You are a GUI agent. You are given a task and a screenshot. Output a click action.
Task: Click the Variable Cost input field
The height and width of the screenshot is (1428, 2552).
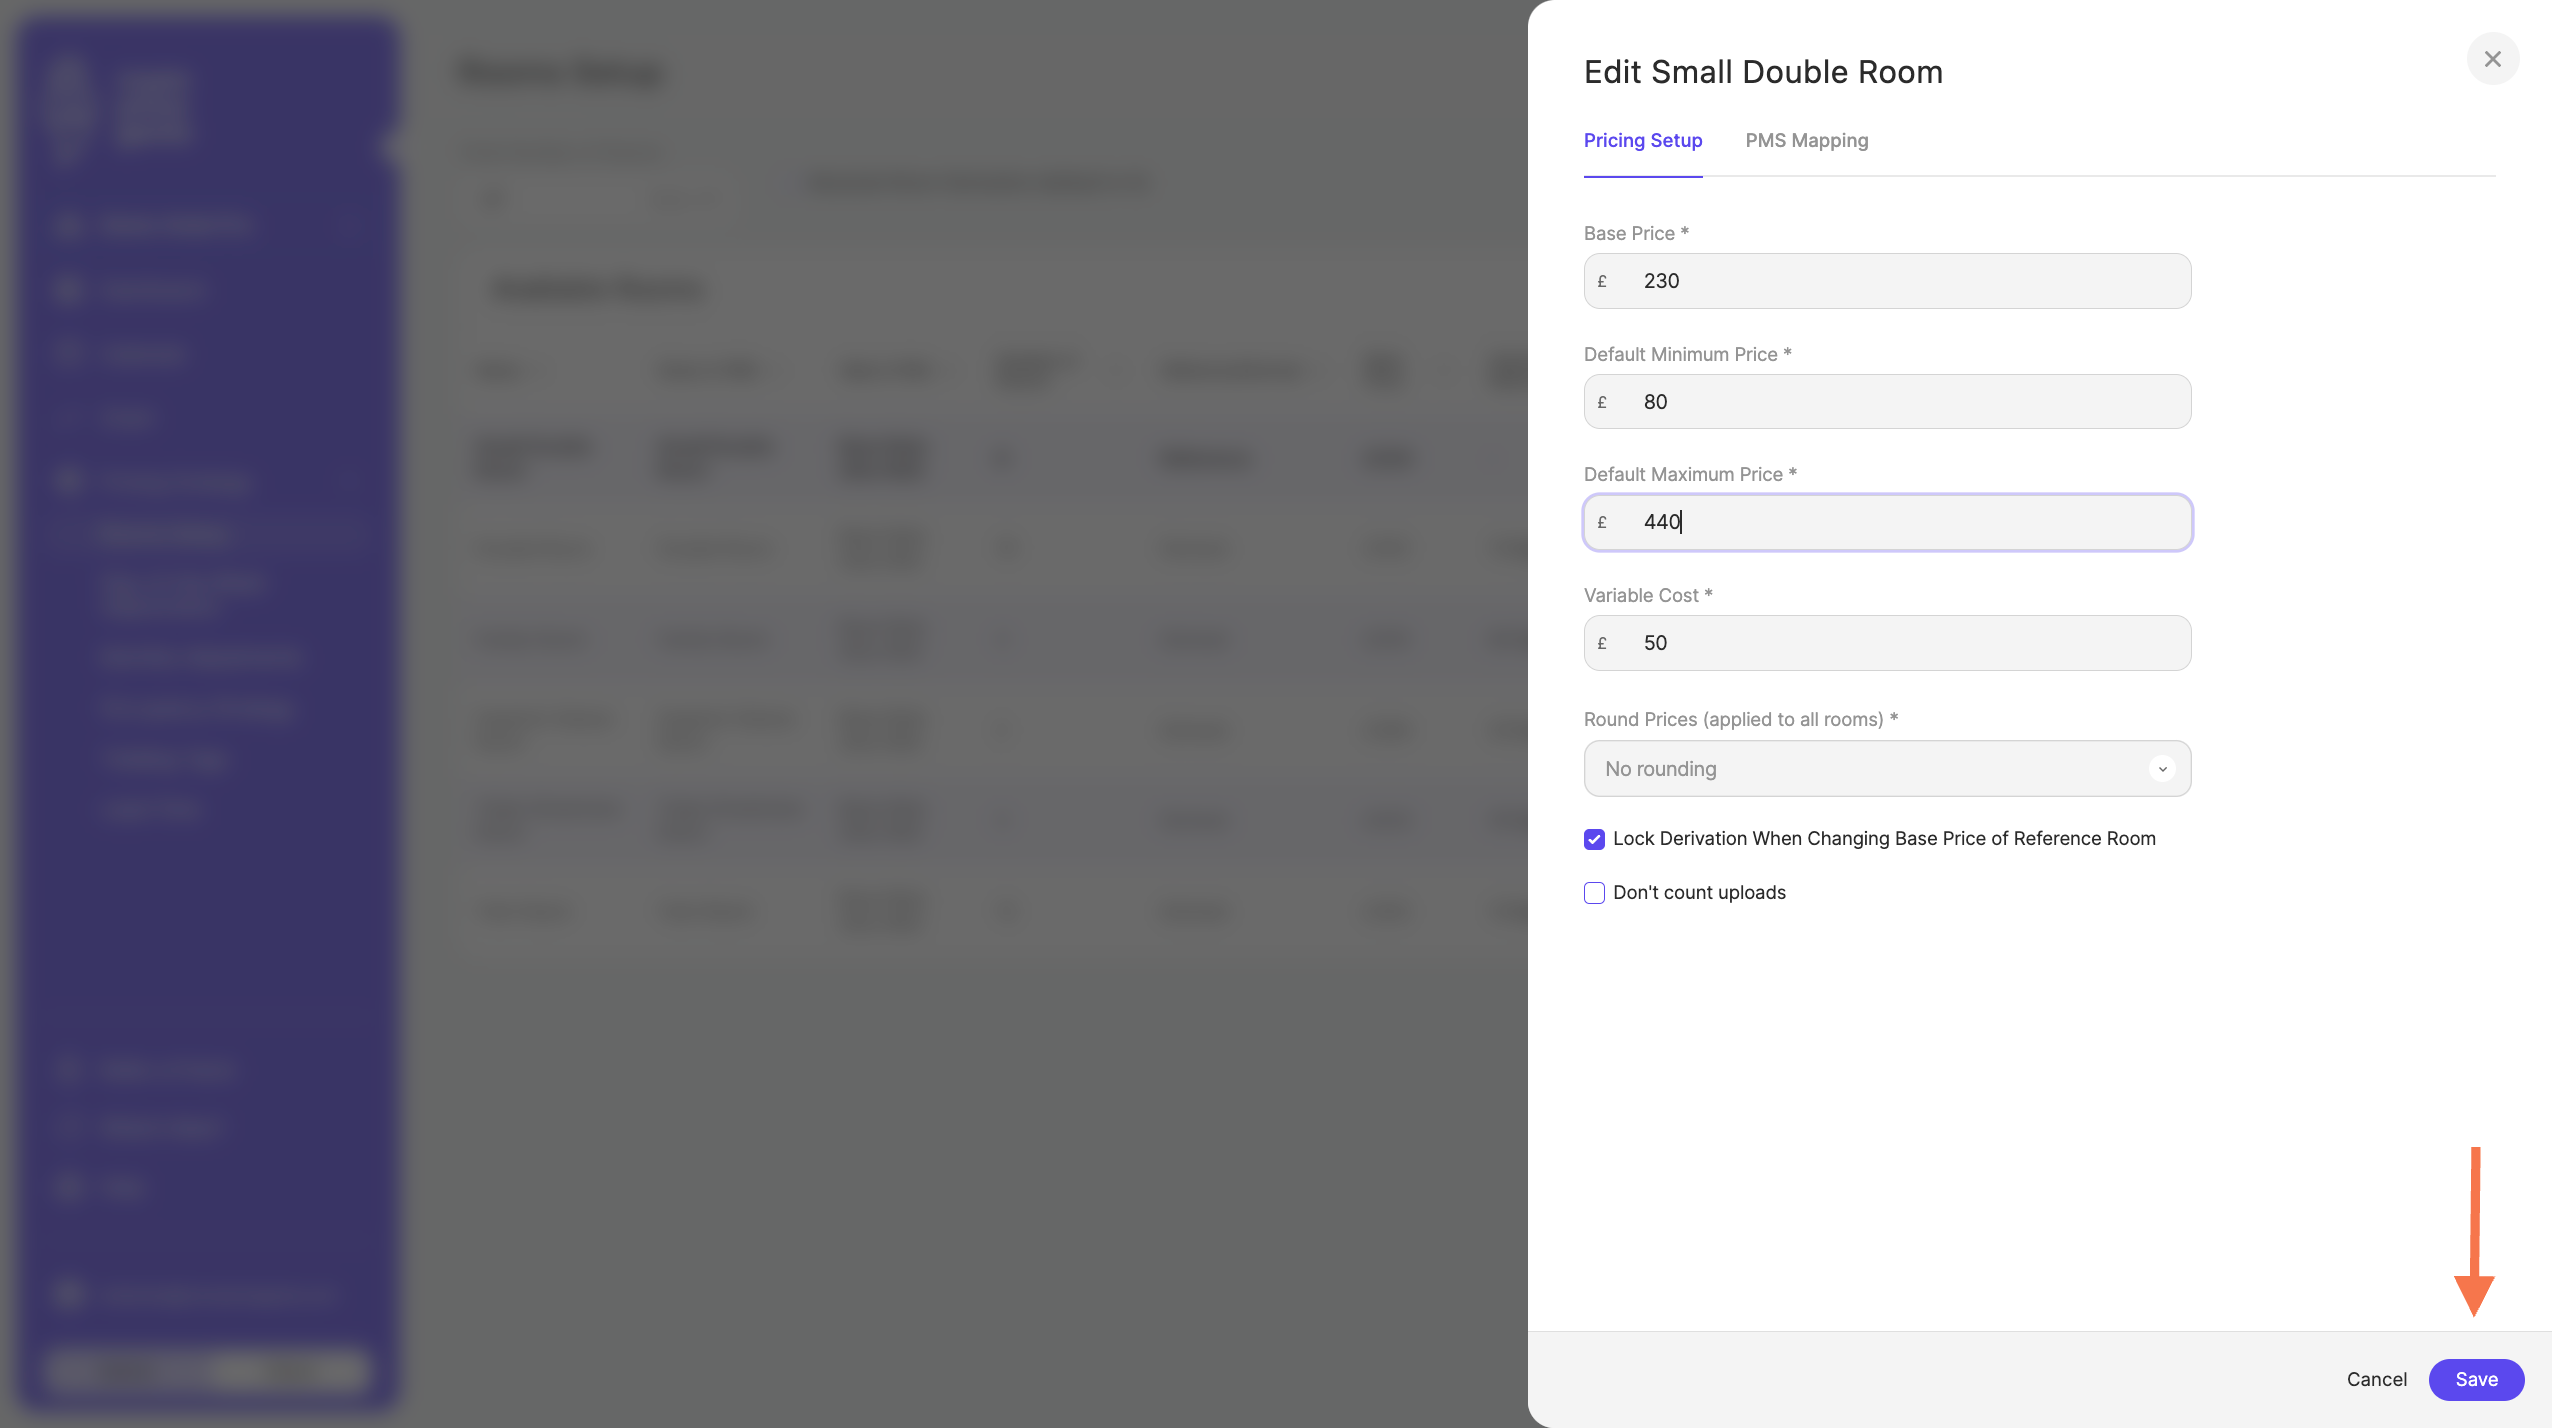[1887, 643]
